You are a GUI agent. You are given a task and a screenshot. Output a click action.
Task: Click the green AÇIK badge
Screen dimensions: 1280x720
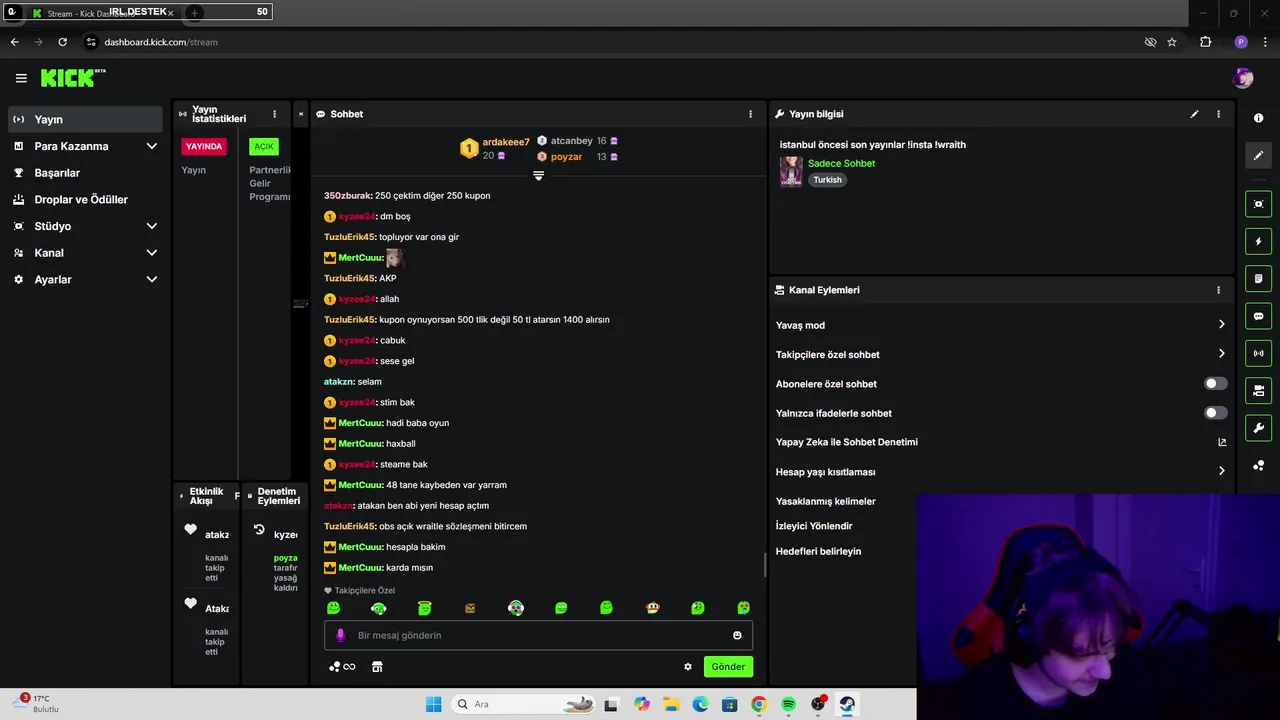(x=264, y=146)
